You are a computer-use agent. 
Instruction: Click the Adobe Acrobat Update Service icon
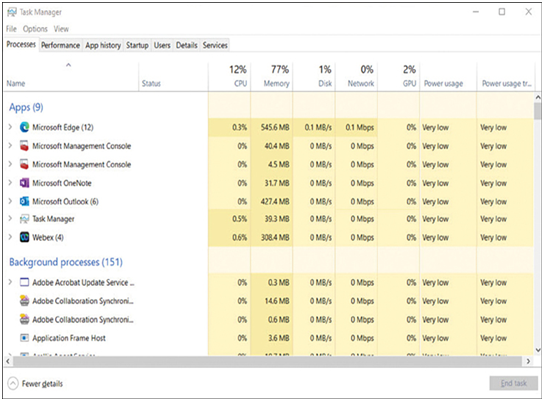[24, 282]
